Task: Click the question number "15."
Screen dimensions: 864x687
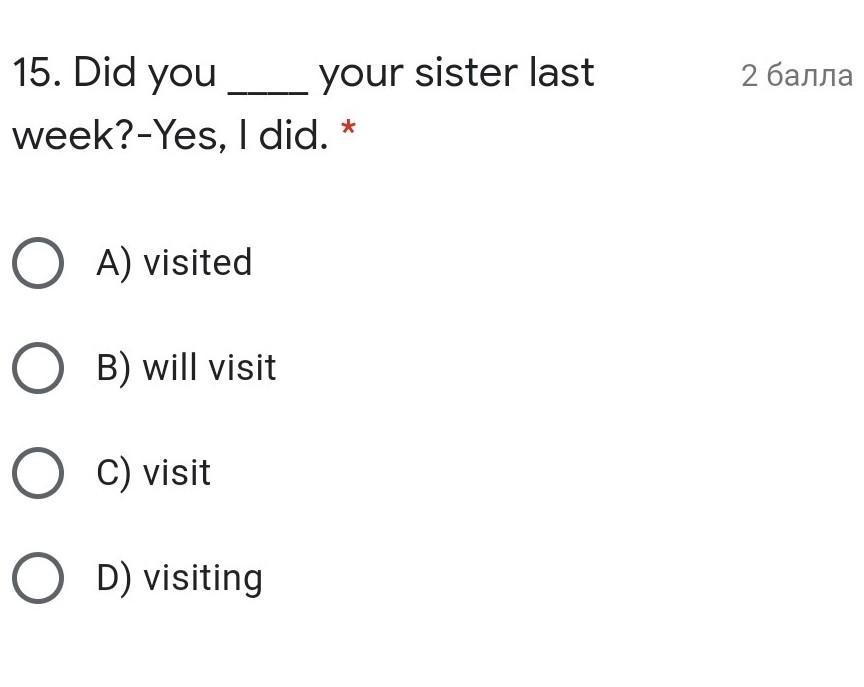Action: pyautogui.click(x=37, y=73)
